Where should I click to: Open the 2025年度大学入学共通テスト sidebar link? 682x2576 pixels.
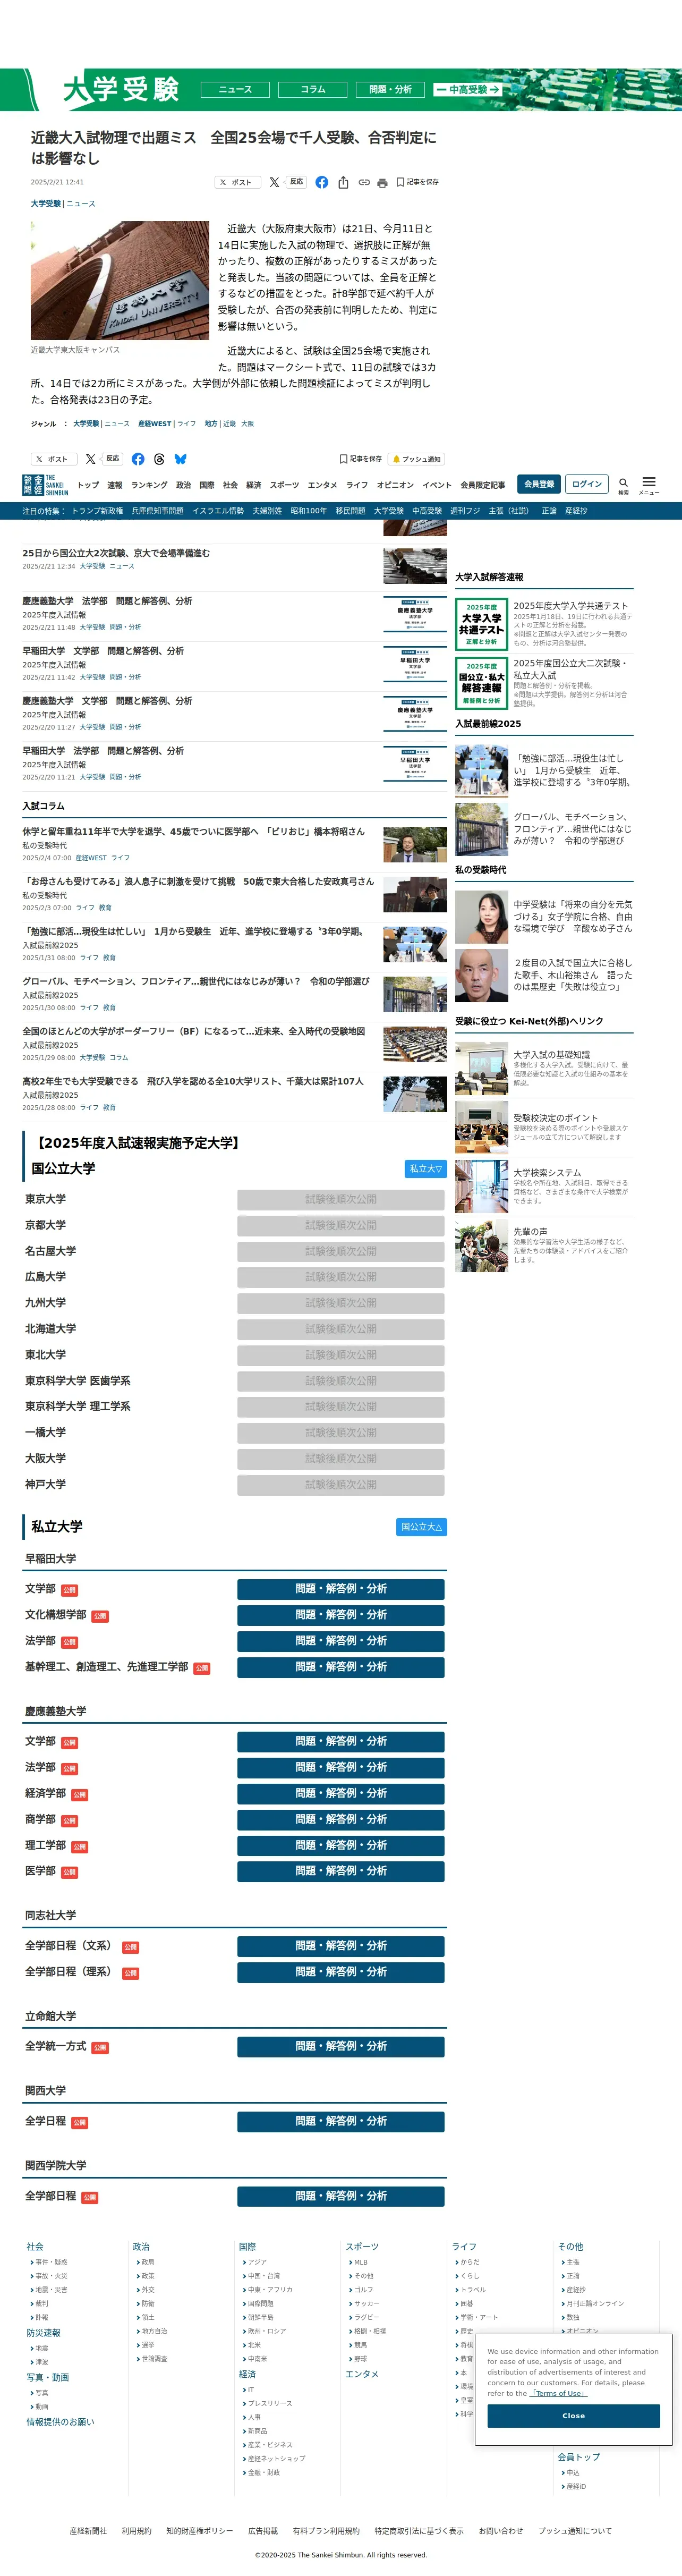click(x=571, y=606)
